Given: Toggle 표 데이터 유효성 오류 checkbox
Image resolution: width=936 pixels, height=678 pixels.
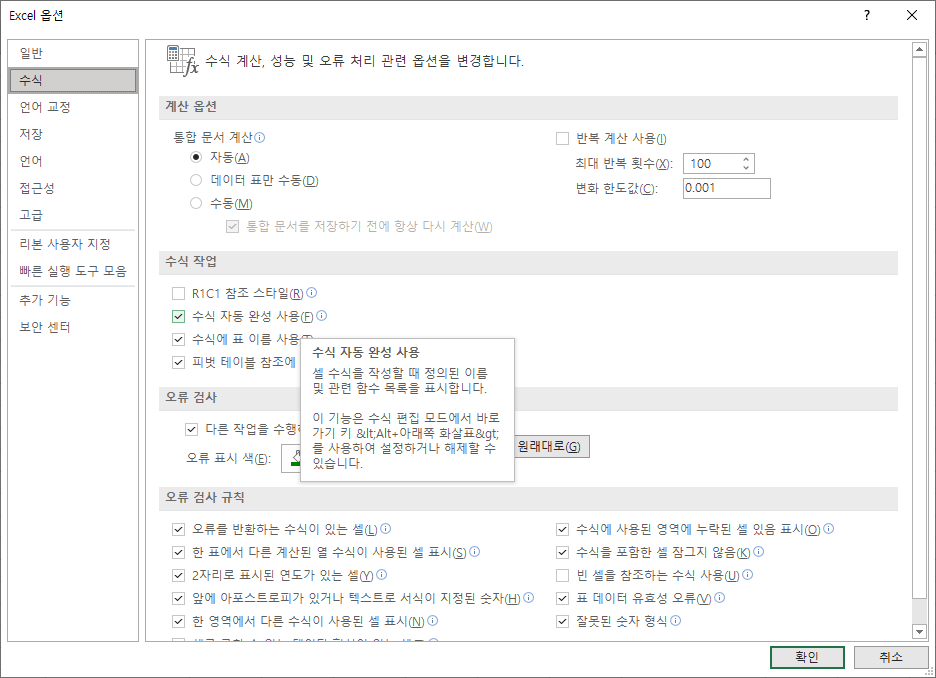Looking at the screenshot, I should (x=562, y=598).
